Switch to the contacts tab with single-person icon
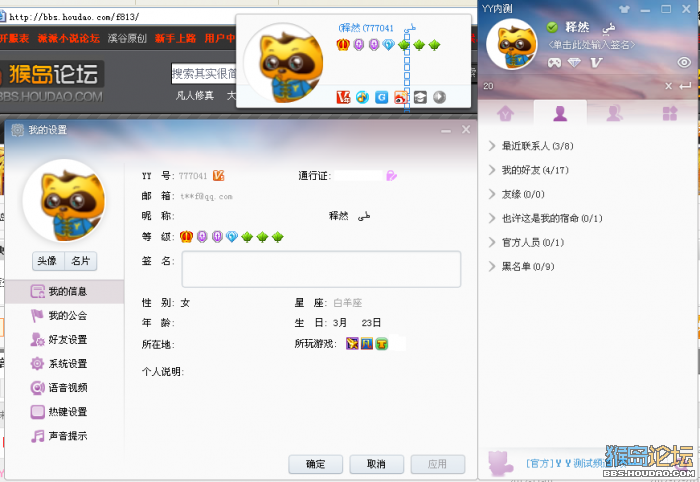This screenshot has height=482, width=700. (560, 113)
